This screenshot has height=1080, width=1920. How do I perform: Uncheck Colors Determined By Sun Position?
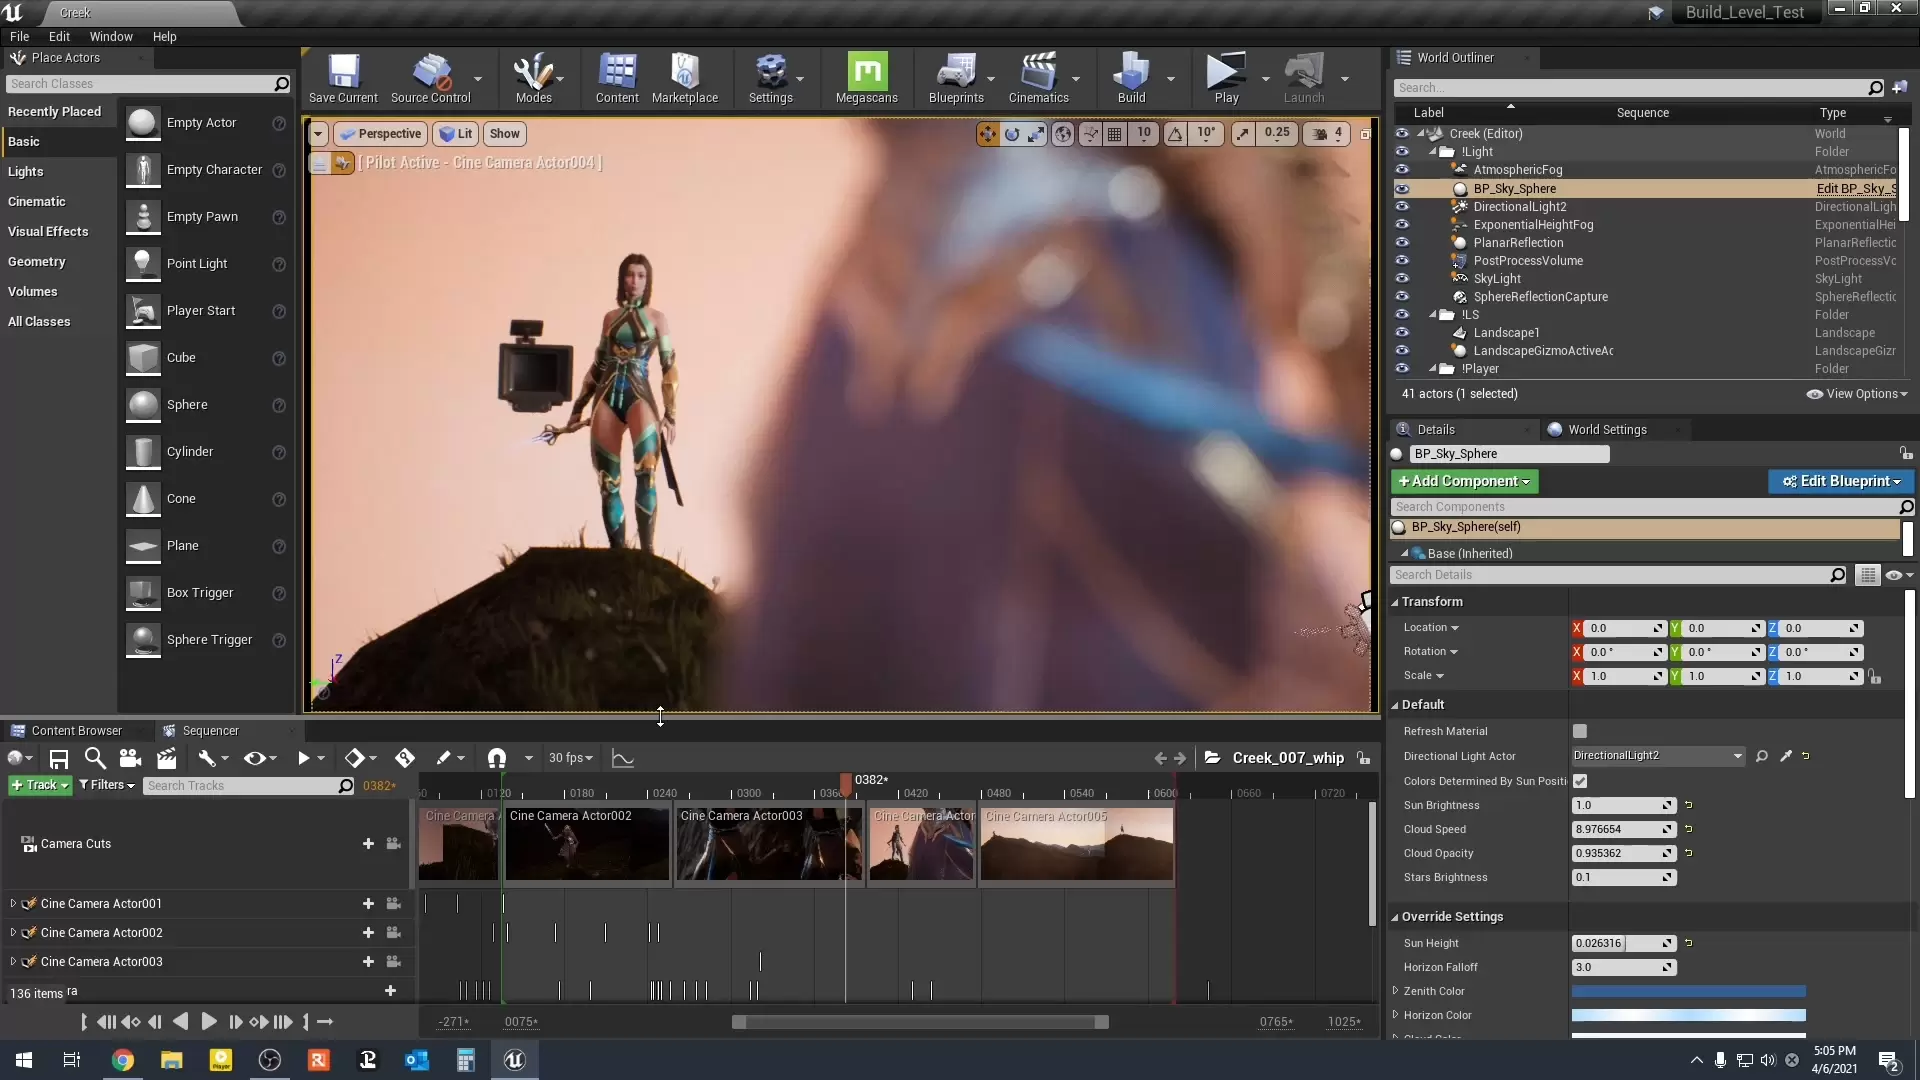pos(1580,781)
